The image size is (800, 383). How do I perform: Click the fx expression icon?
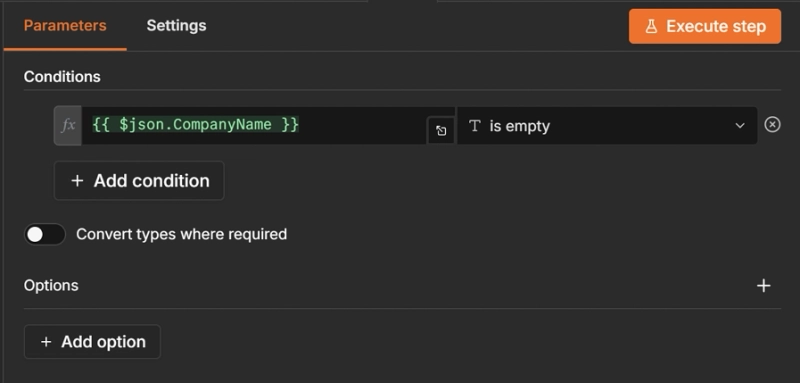(68, 125)
